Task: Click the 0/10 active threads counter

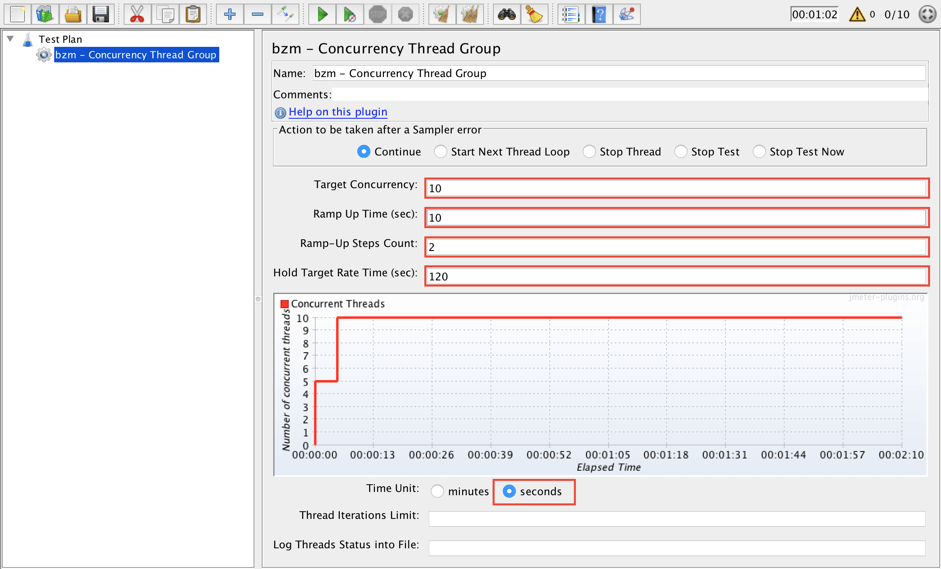Action: (897, 14)
